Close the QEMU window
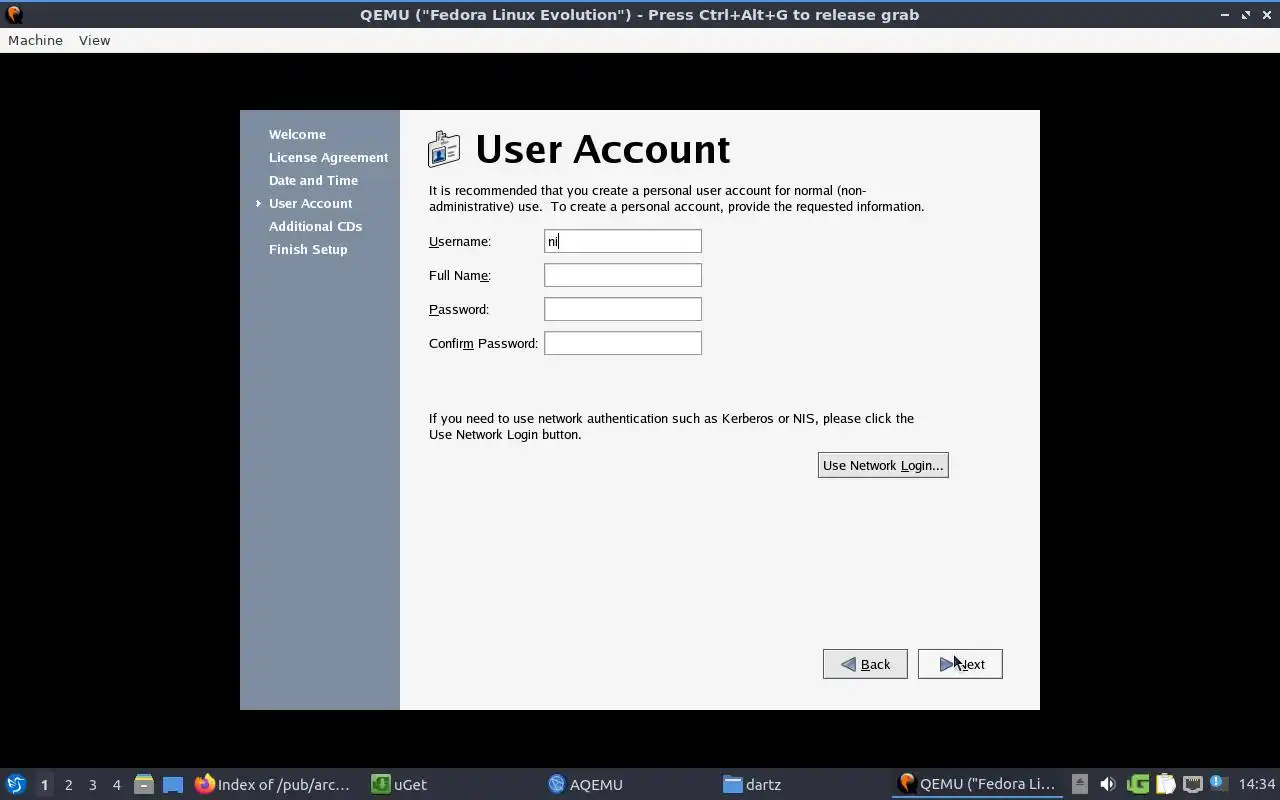 click(1266, 14)
